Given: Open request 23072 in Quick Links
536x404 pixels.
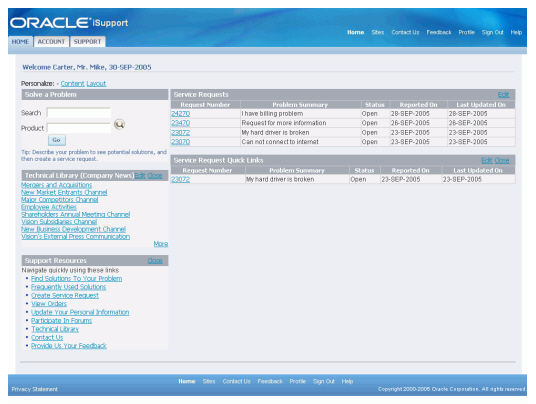Looking at the screenshot, I should coord(180,179).
